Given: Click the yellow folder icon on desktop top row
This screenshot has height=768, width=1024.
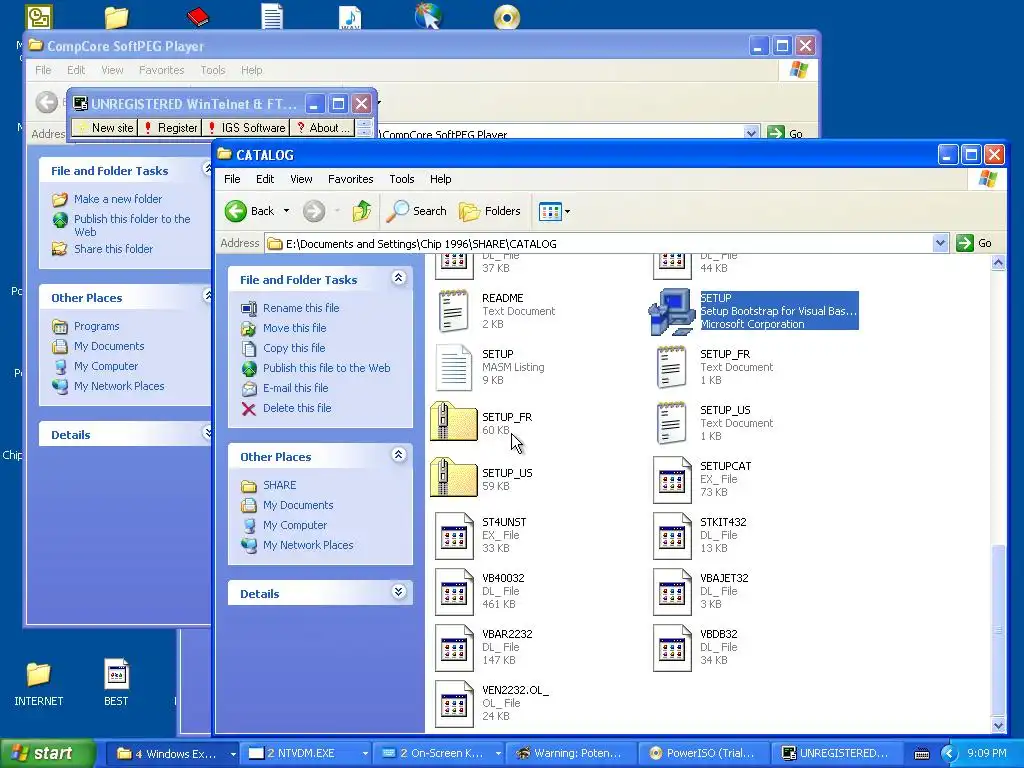Looking at the screenshot, I should click(116, 17).
